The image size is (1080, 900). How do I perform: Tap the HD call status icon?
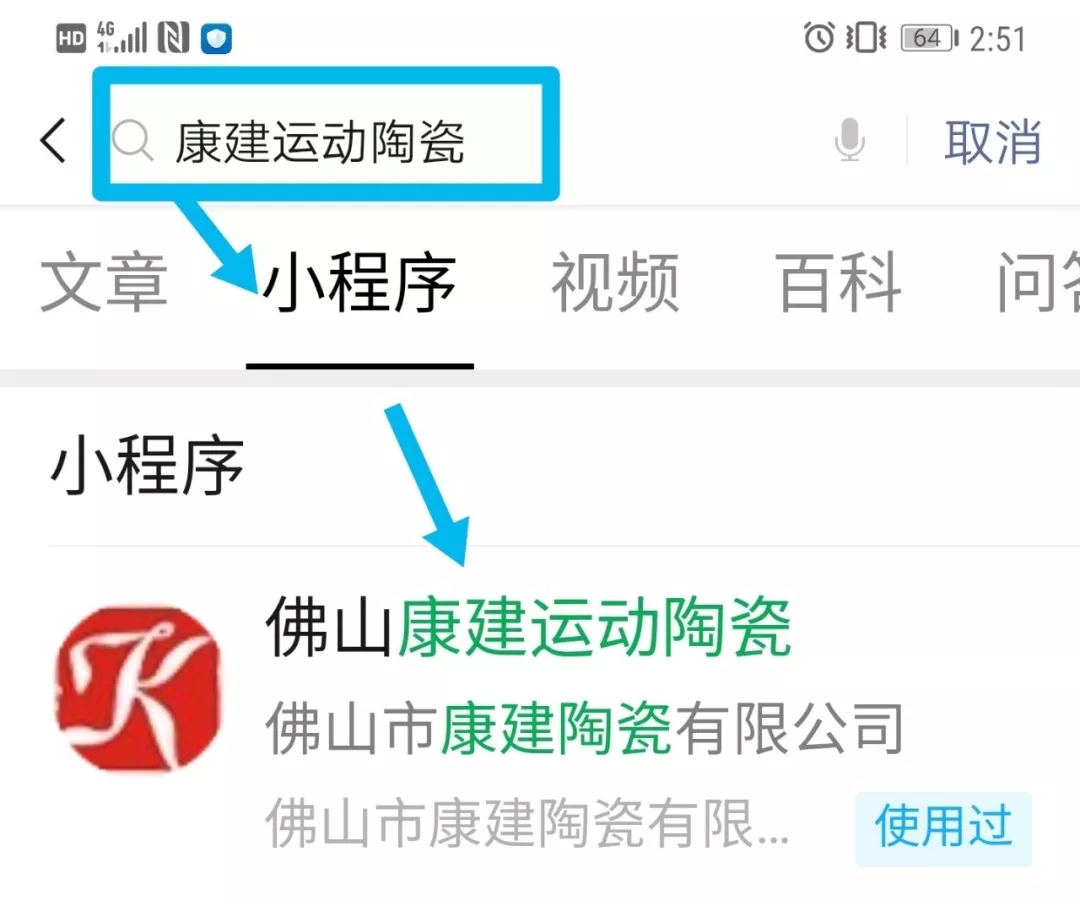tap(71, 38)
